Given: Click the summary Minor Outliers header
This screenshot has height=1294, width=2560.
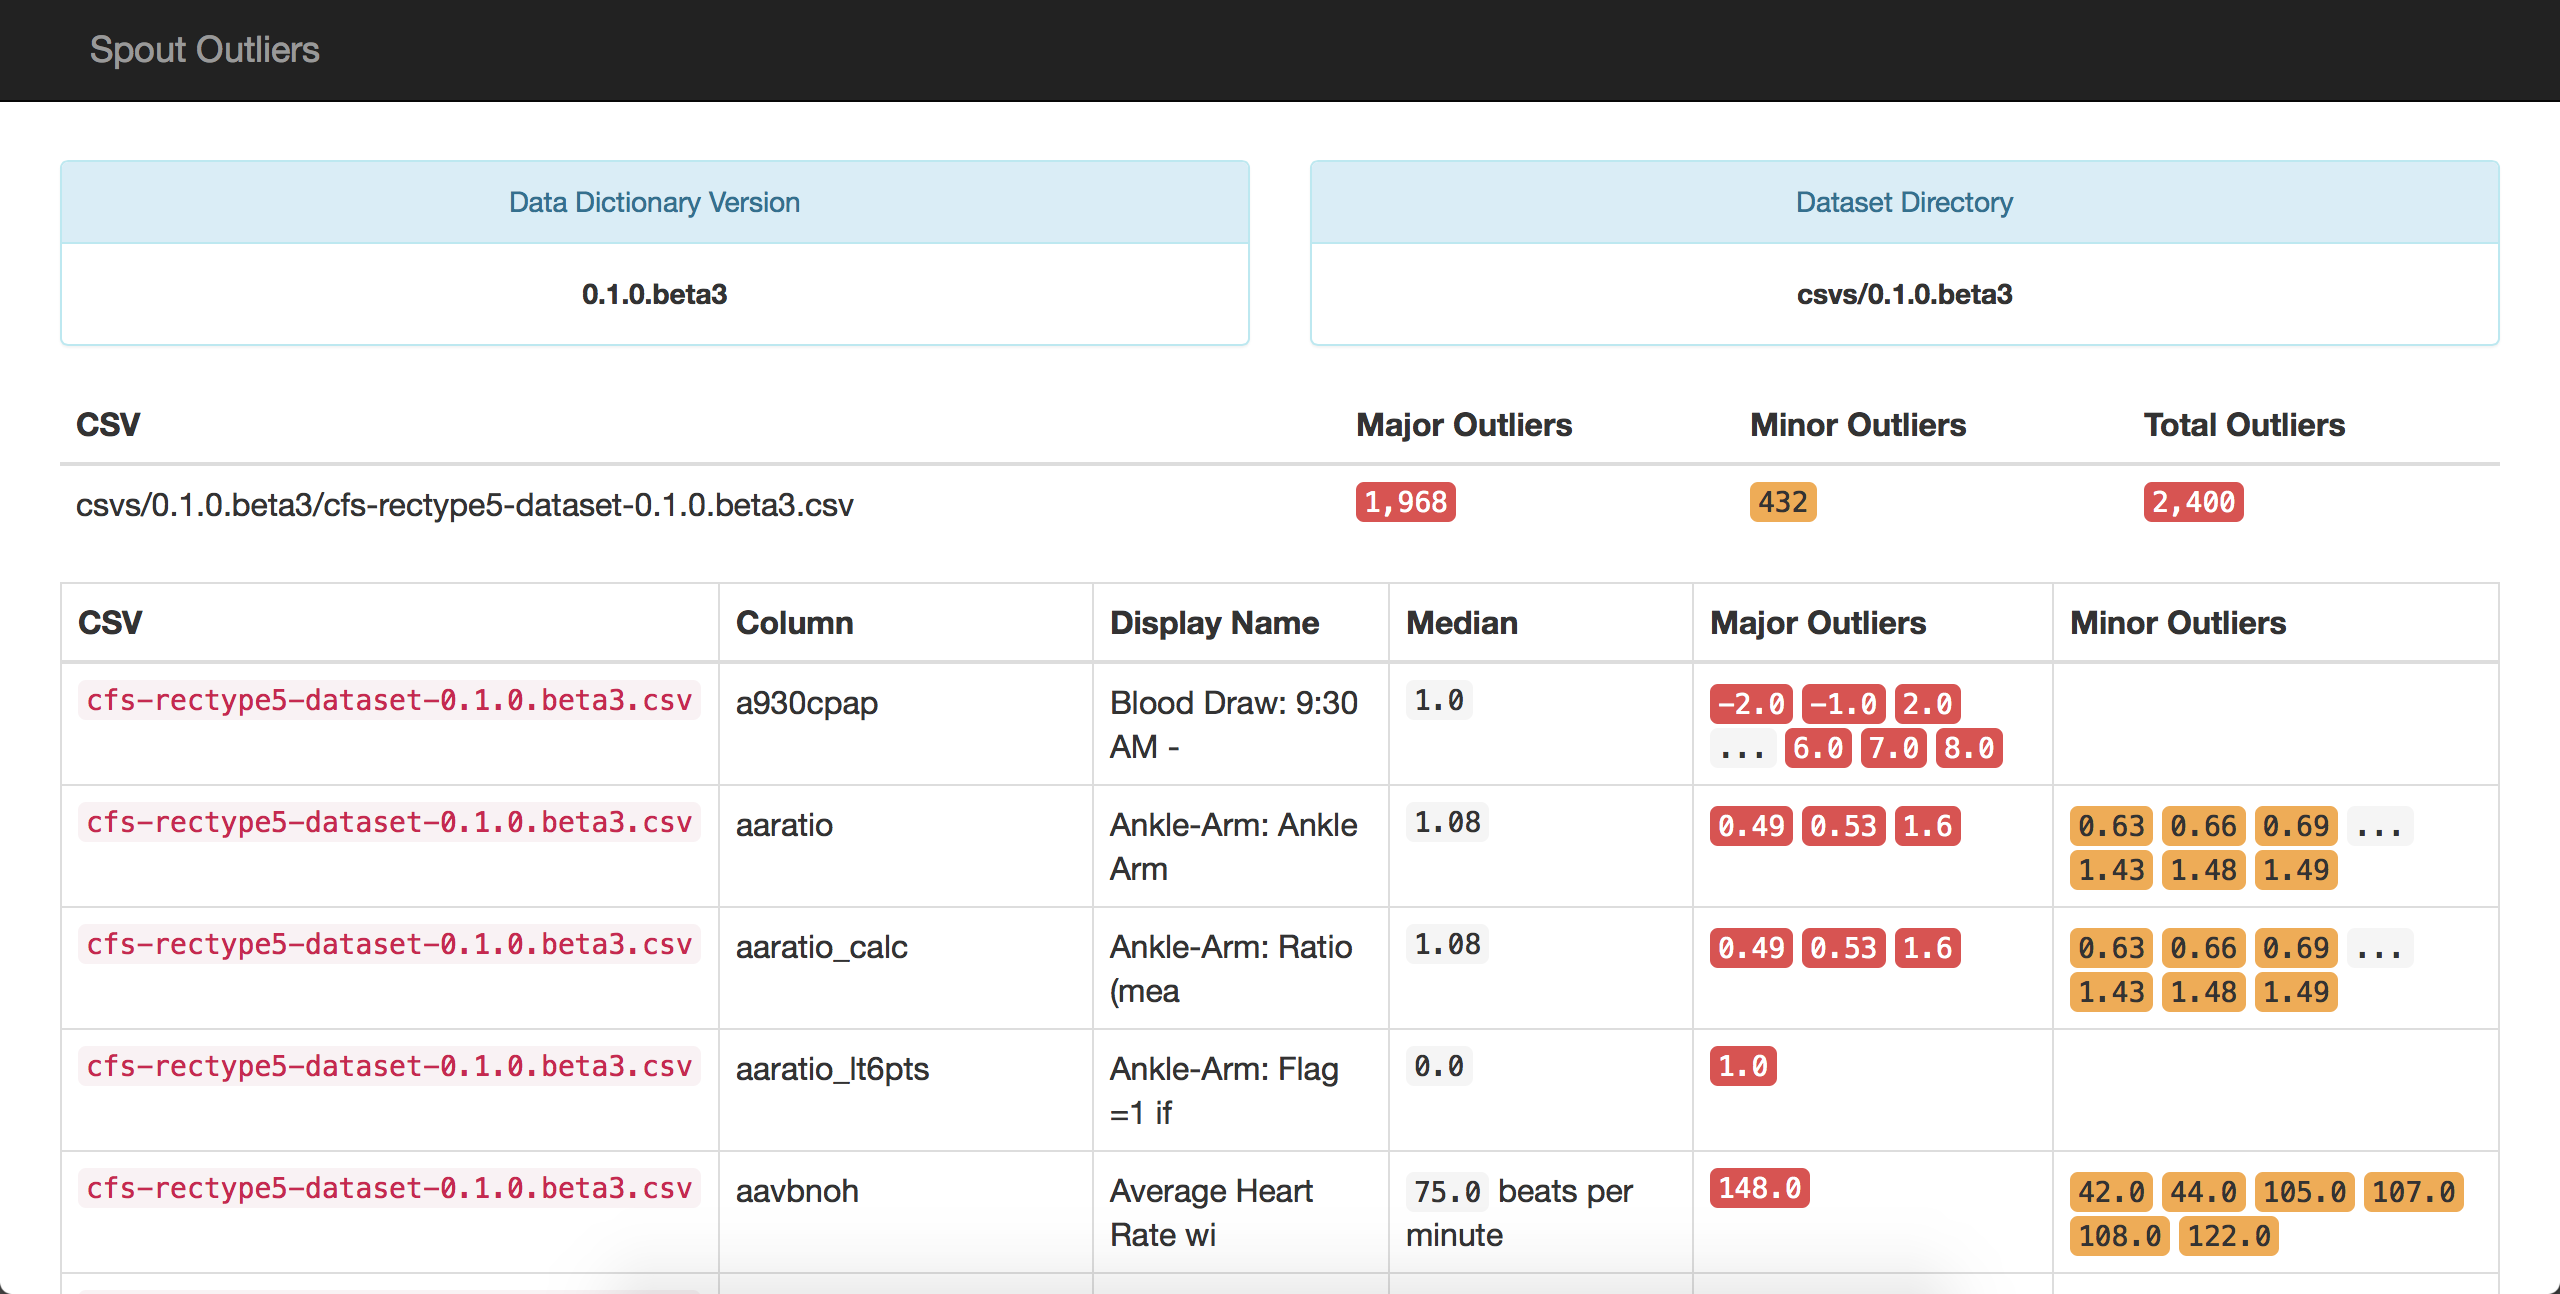Looking at the screenshot, I should tap(1858, 425).
